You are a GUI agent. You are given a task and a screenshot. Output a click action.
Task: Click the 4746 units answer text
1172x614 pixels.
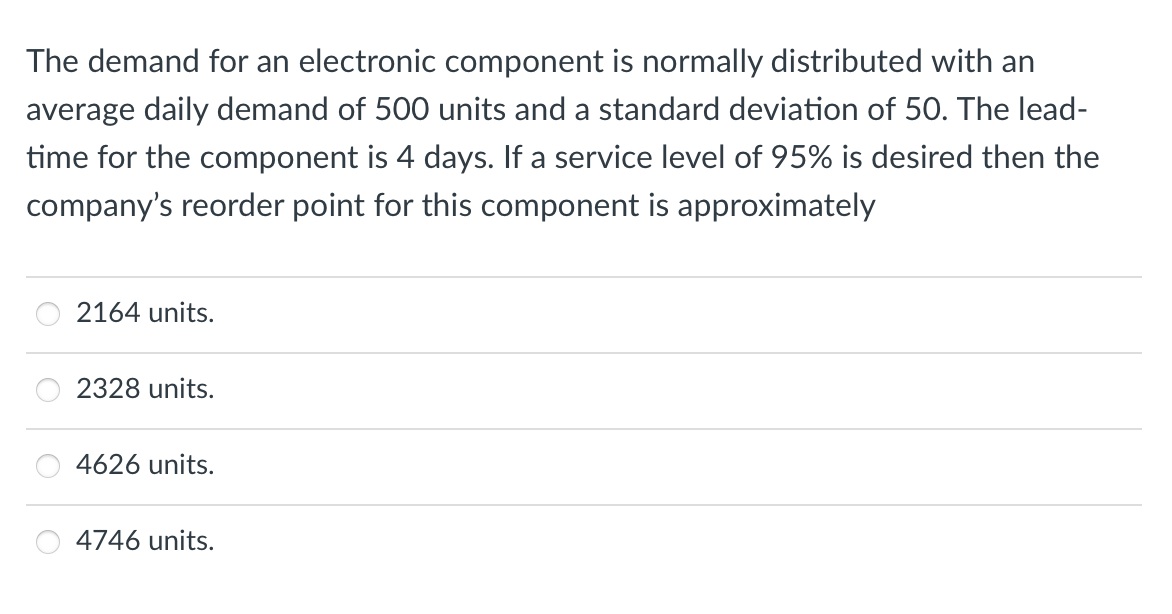pyautogui.click(x=144, y=541)
